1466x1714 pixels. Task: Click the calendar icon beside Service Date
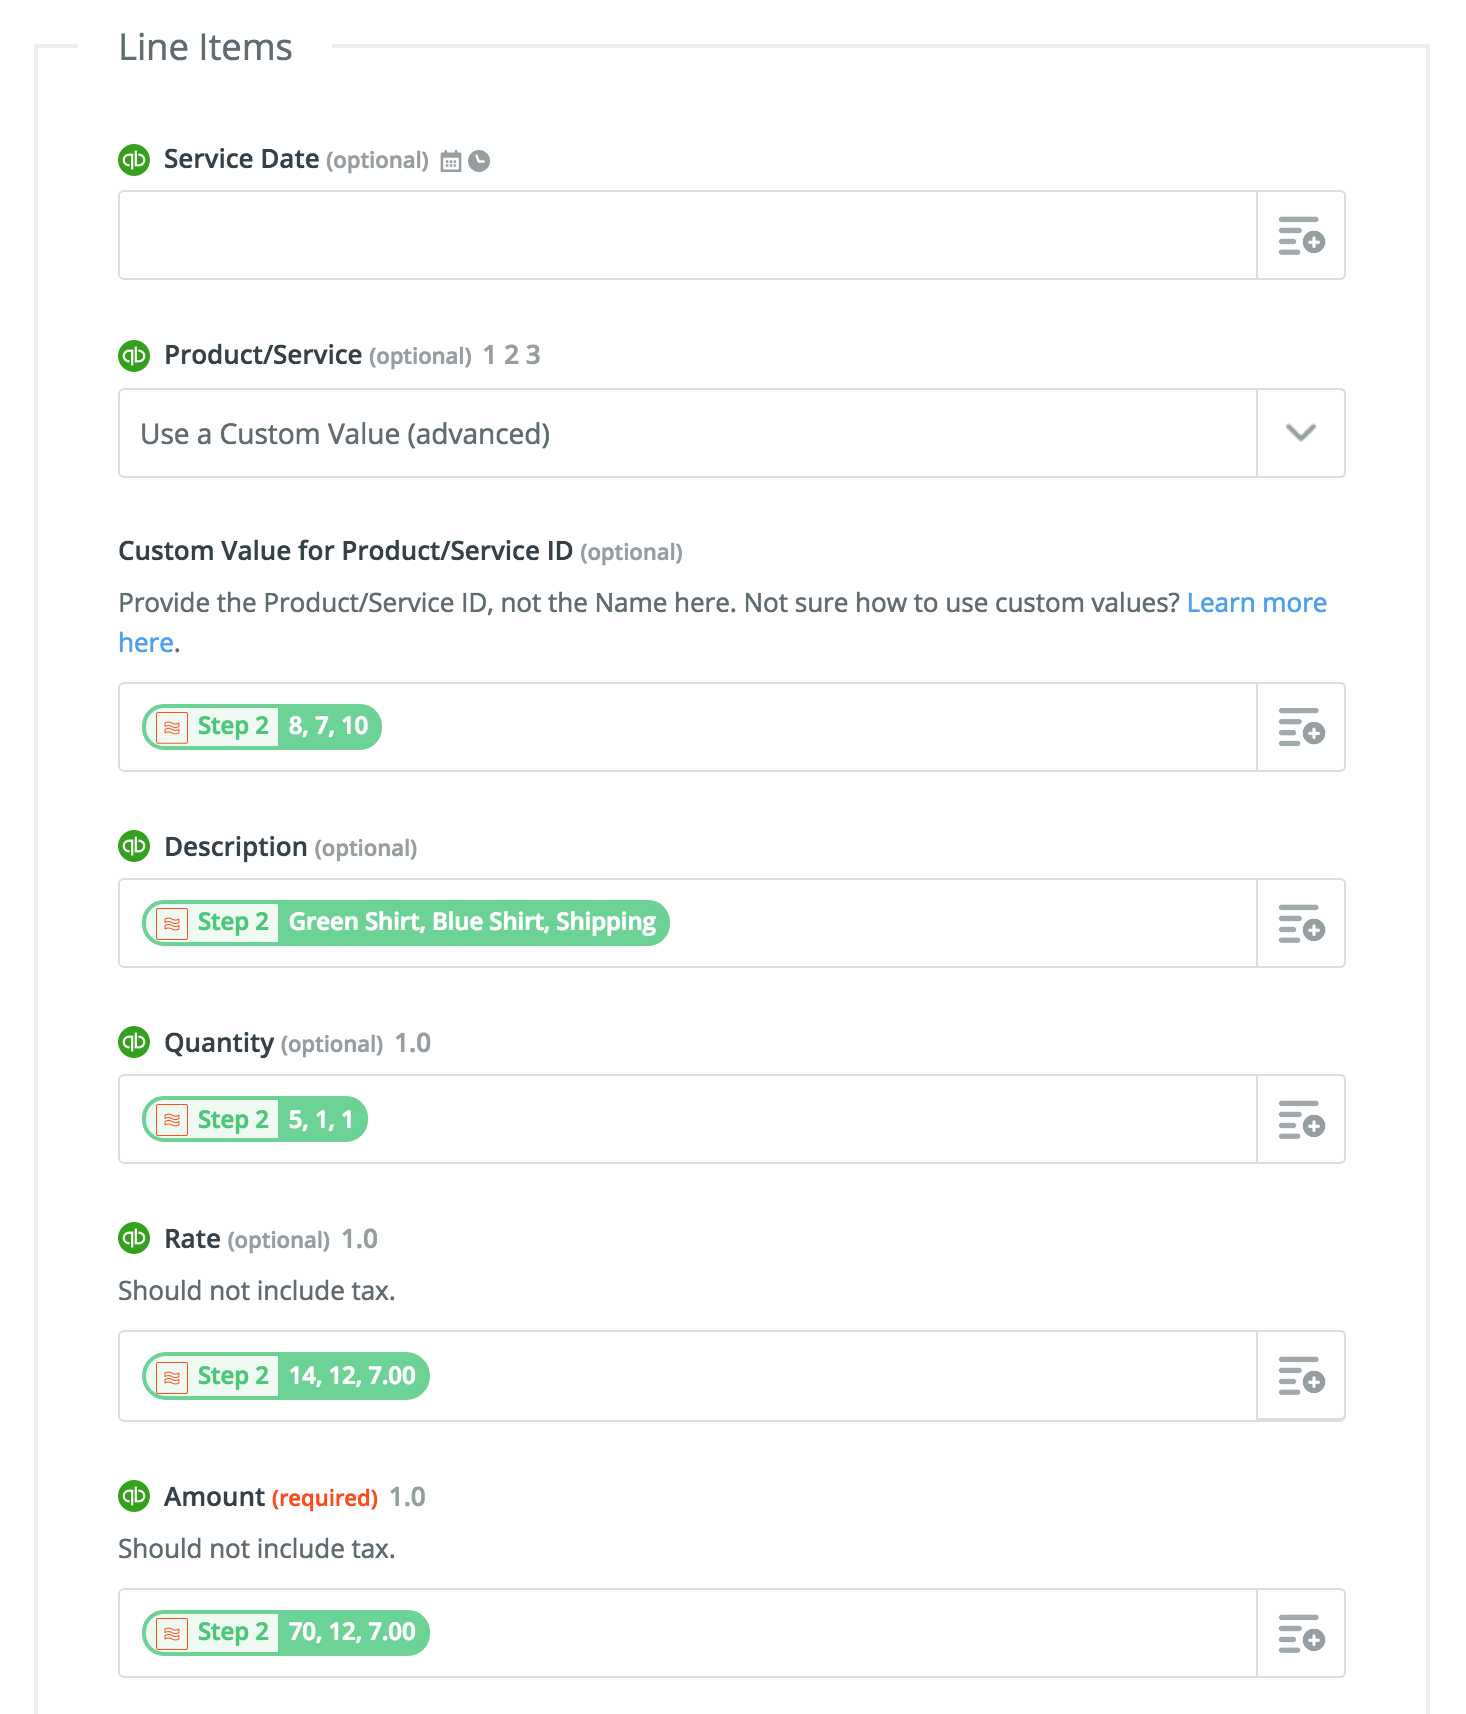pos(451,161)
